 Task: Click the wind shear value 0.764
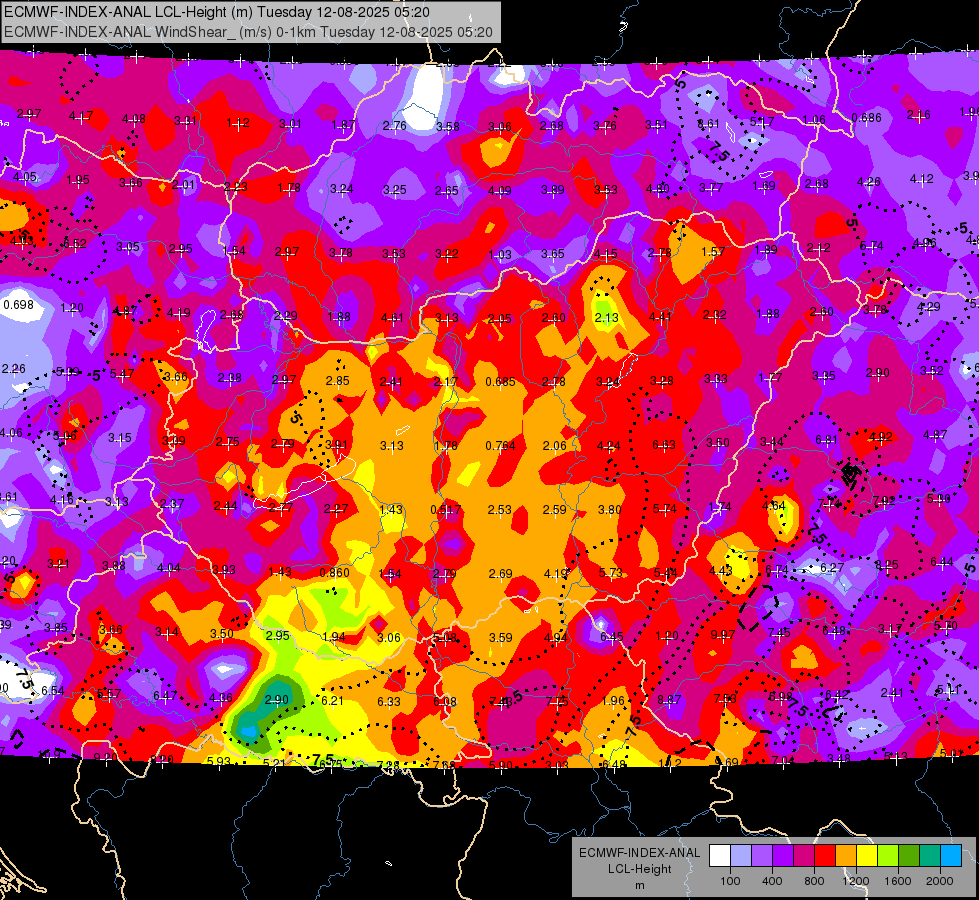click(x=500, y=445)
